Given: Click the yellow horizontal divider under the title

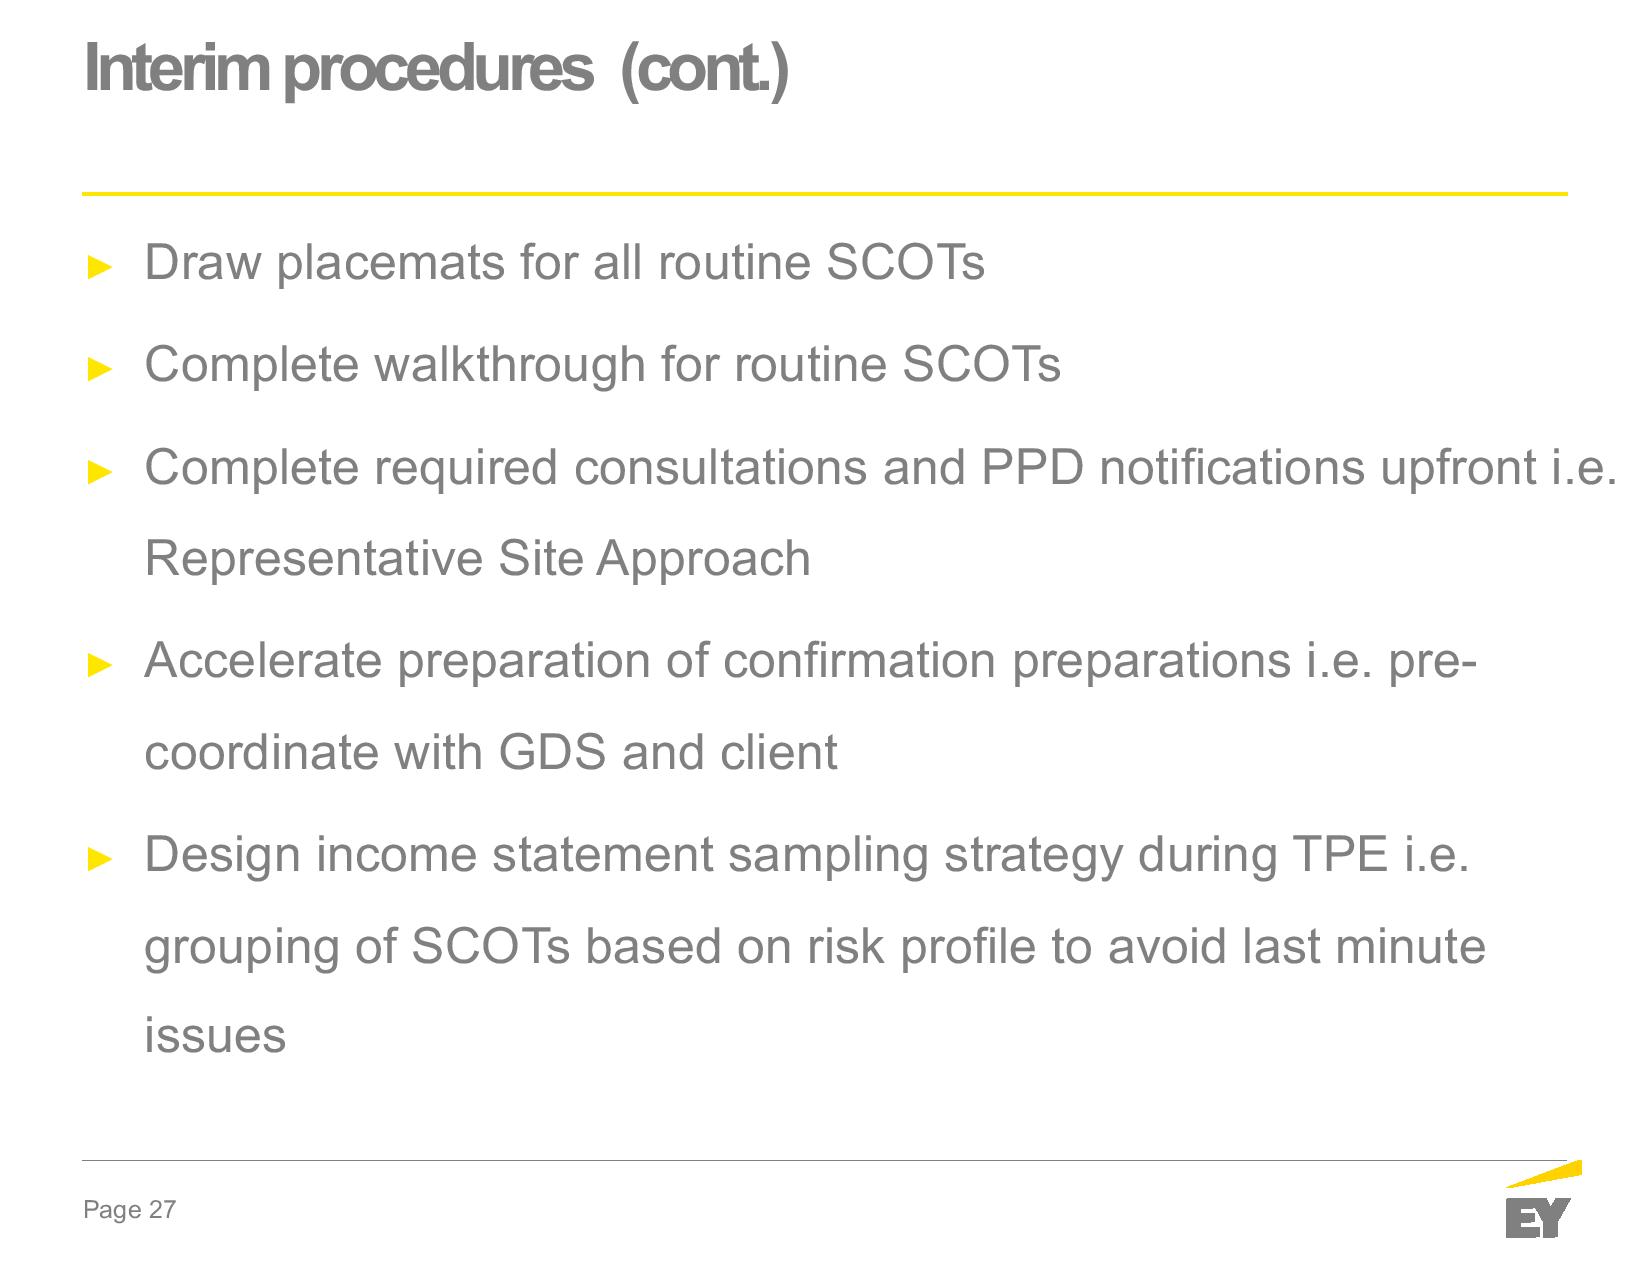Looking at the screenshot, I should [824, 193].
